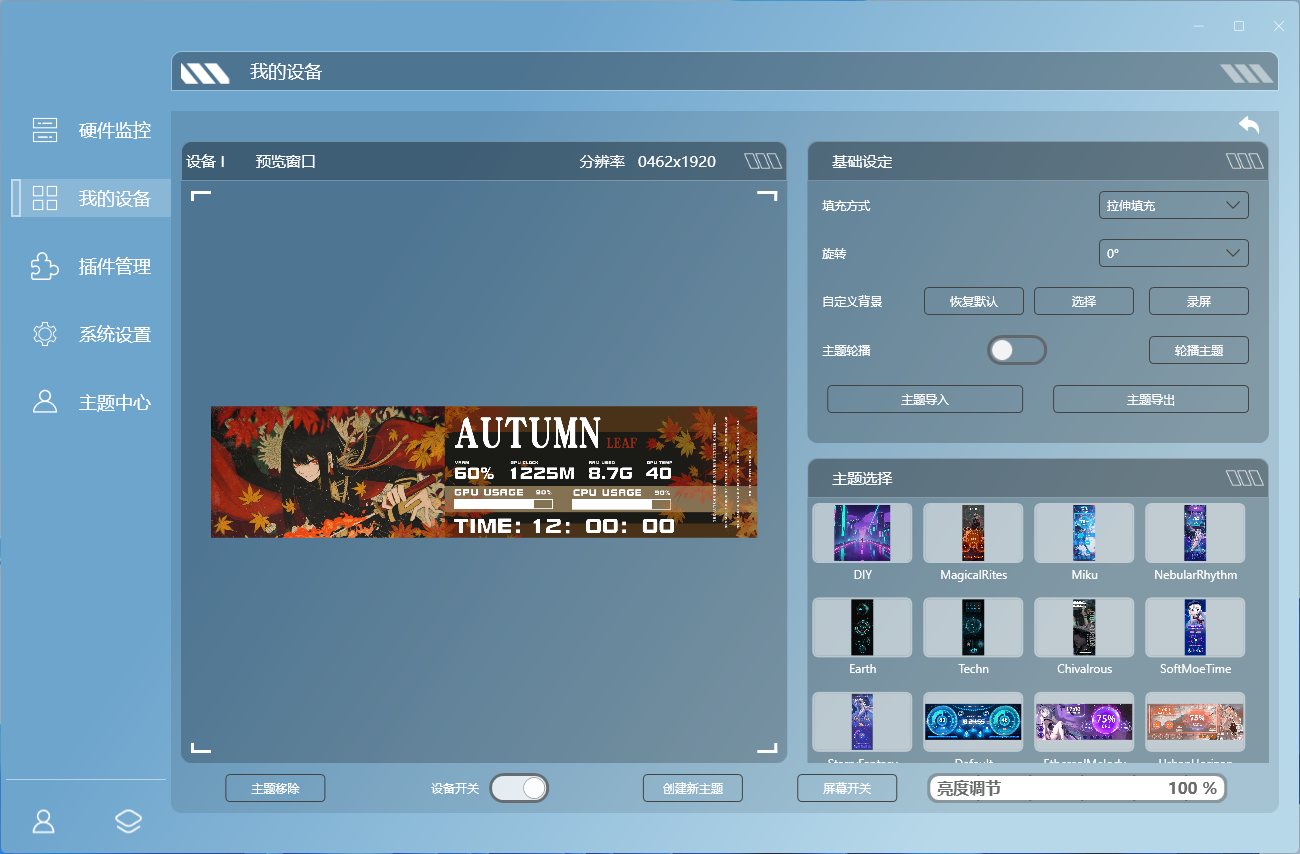Go to 插件管理 in the sidebar
Image resolution: width=1300 pixels, height=854 pixels.
(x=91, y=266)
